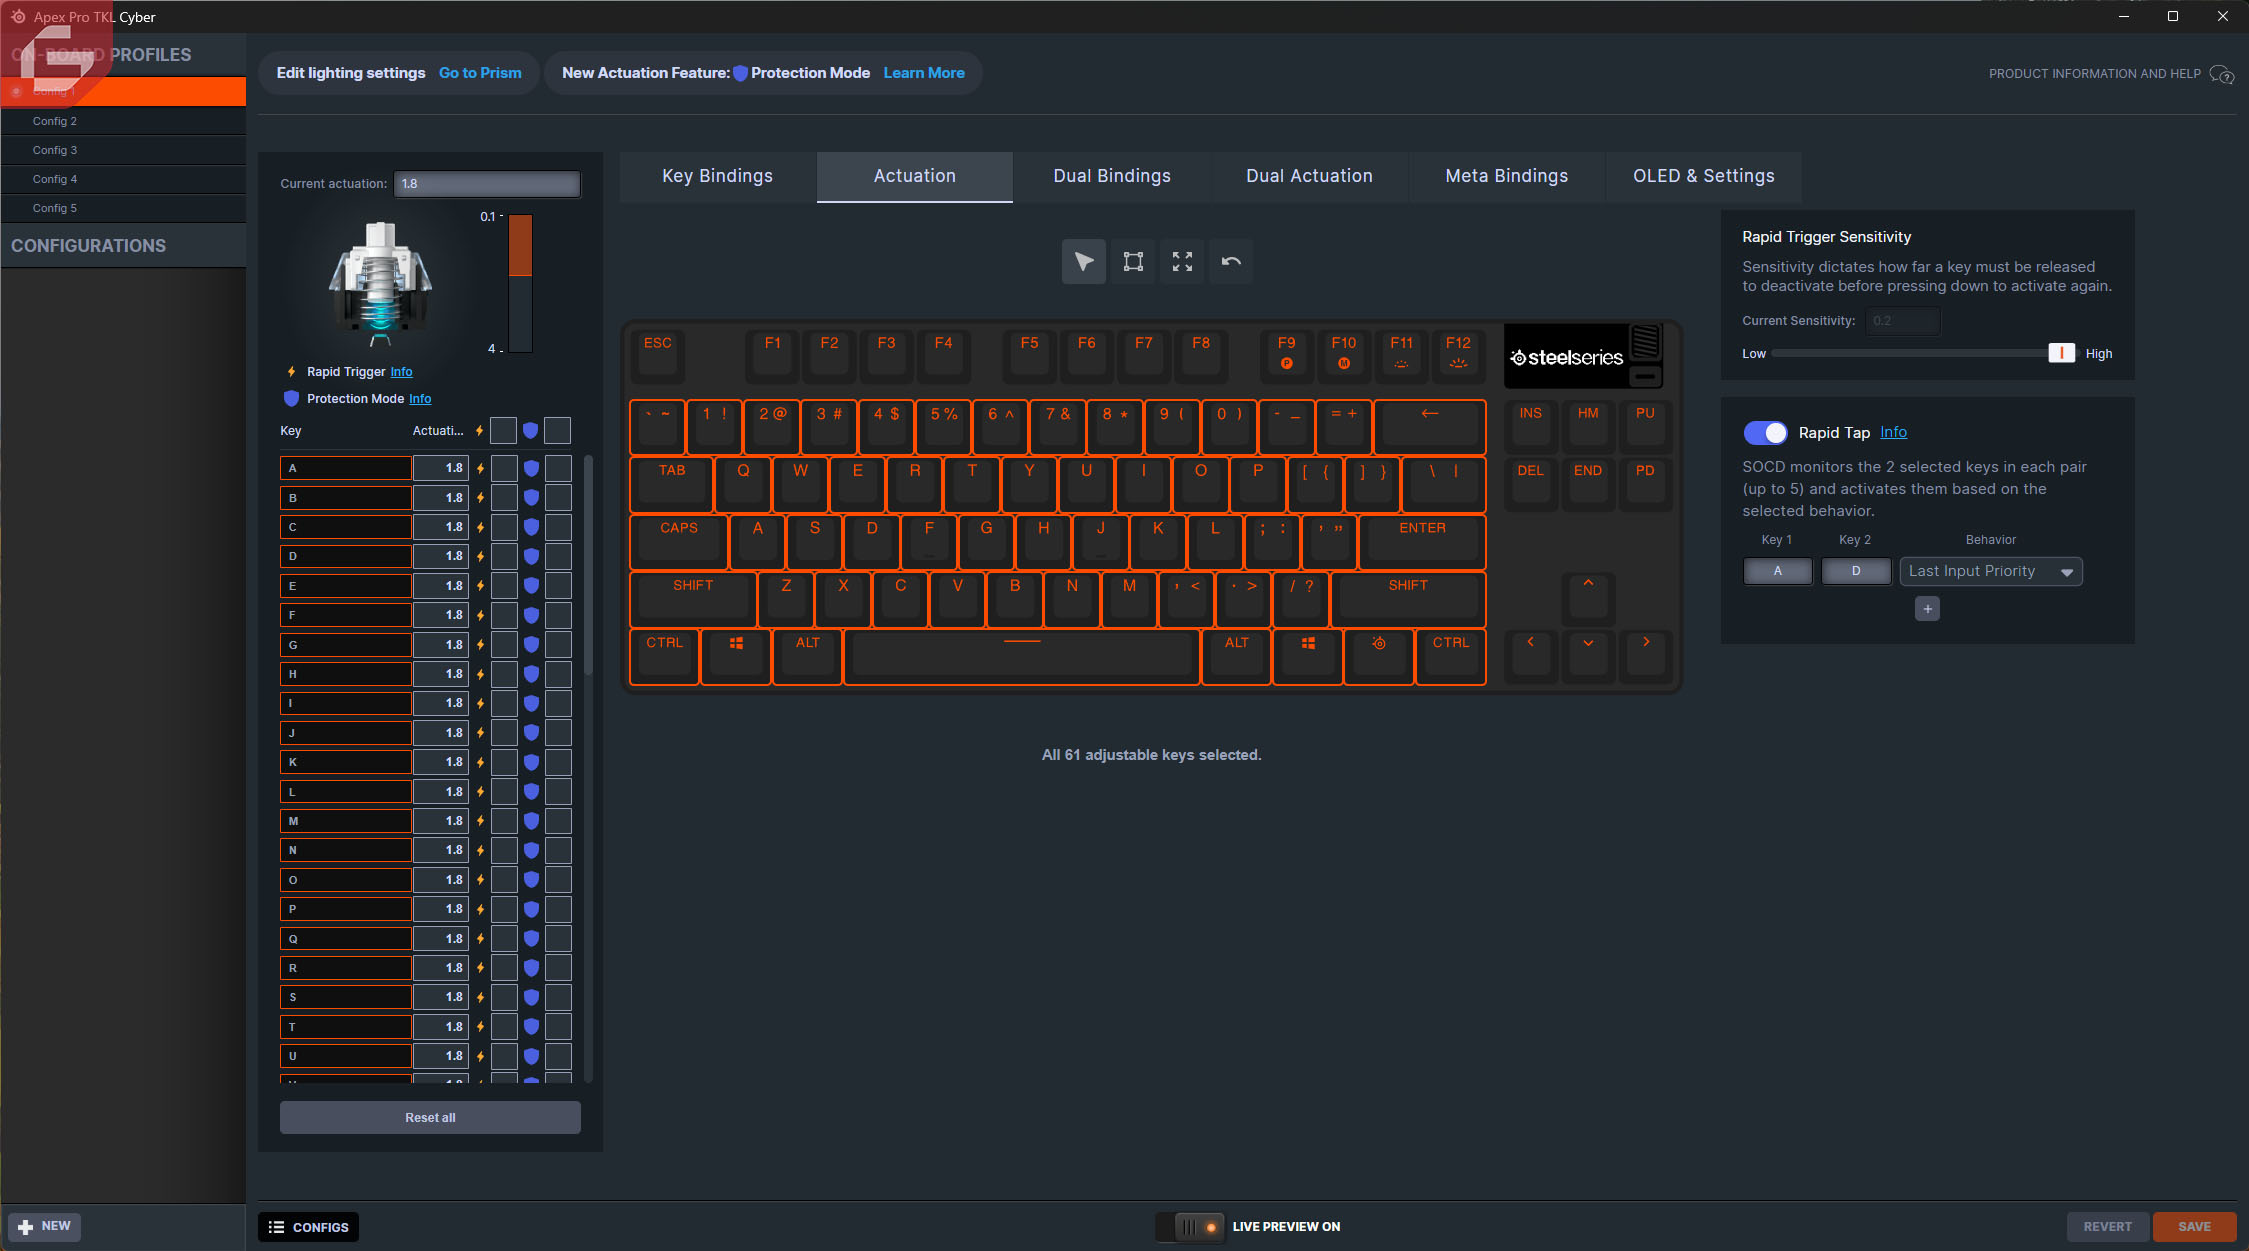Open the OLED & Settings tab
Image resolution: width=2249 pixels, height=1251 pixels.
pos(1703,177)
